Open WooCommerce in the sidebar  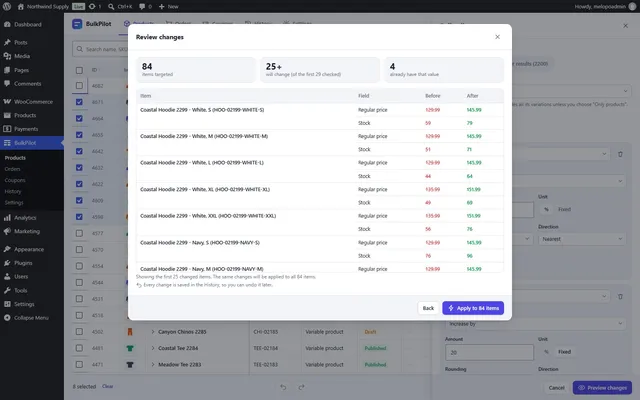tap(32, 102)
